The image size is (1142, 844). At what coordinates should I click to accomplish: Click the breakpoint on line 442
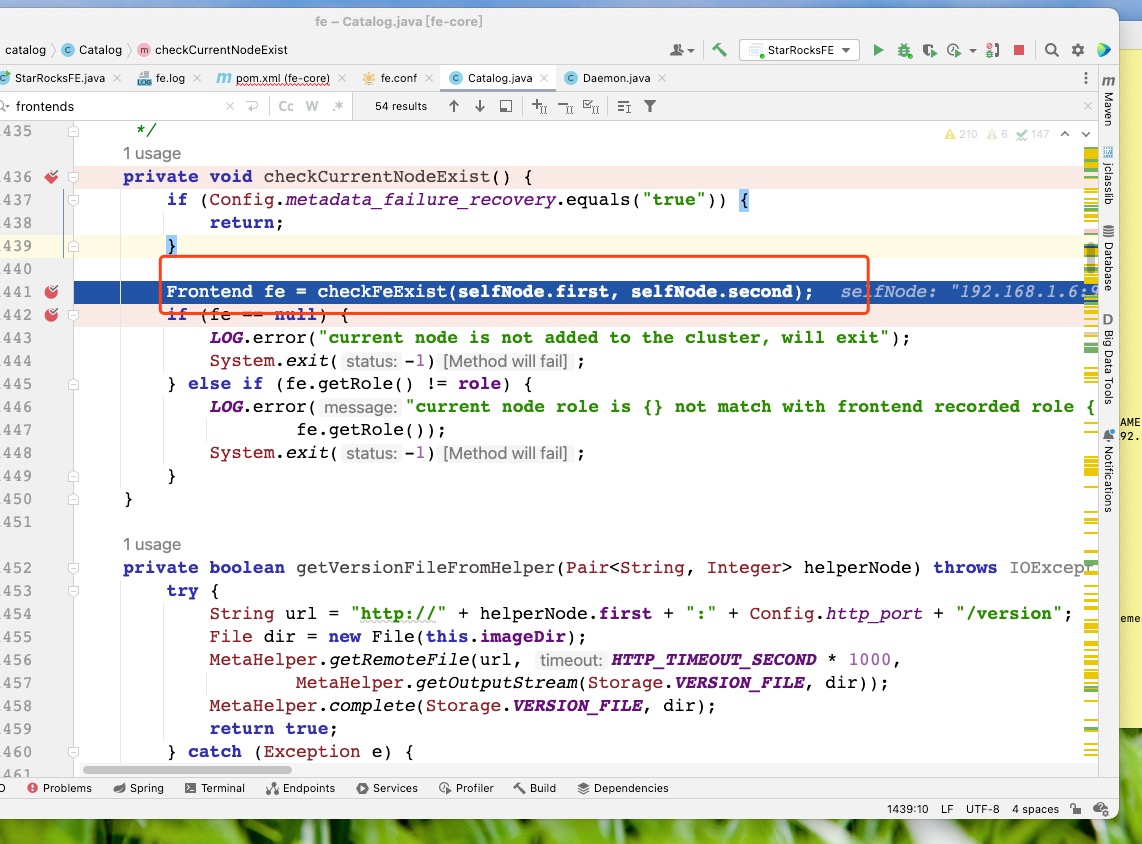tap(51, 315)
